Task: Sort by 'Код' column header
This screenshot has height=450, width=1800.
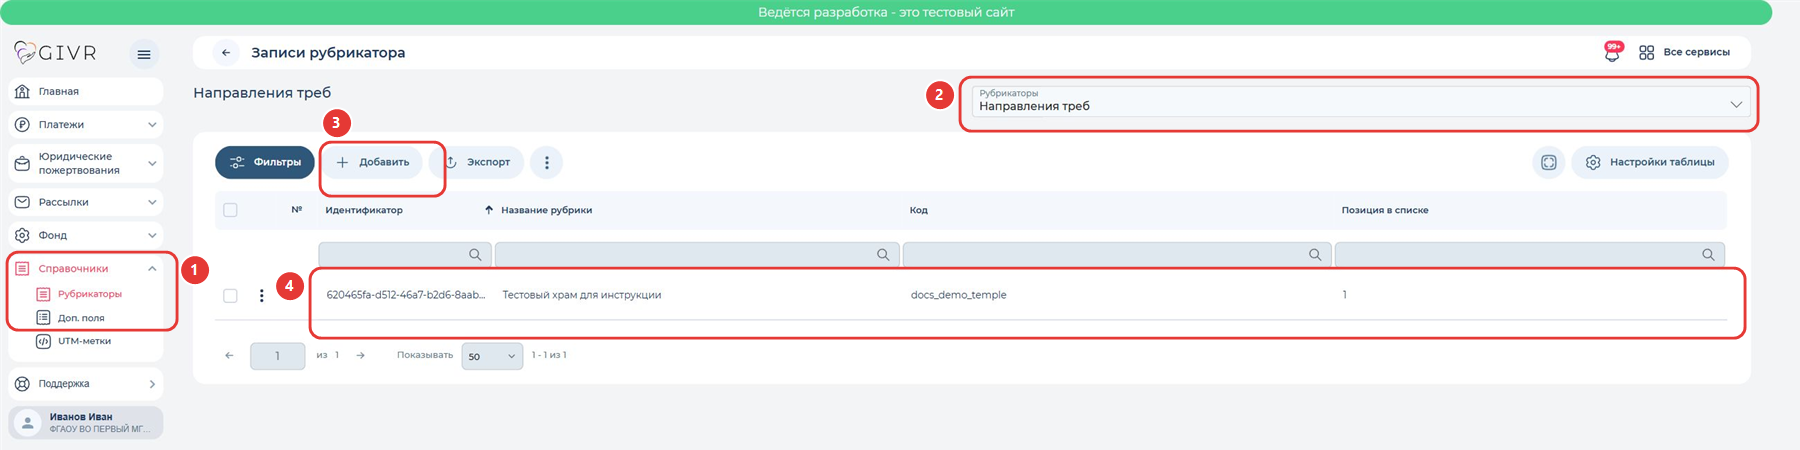Action: (x=919, y=210)
